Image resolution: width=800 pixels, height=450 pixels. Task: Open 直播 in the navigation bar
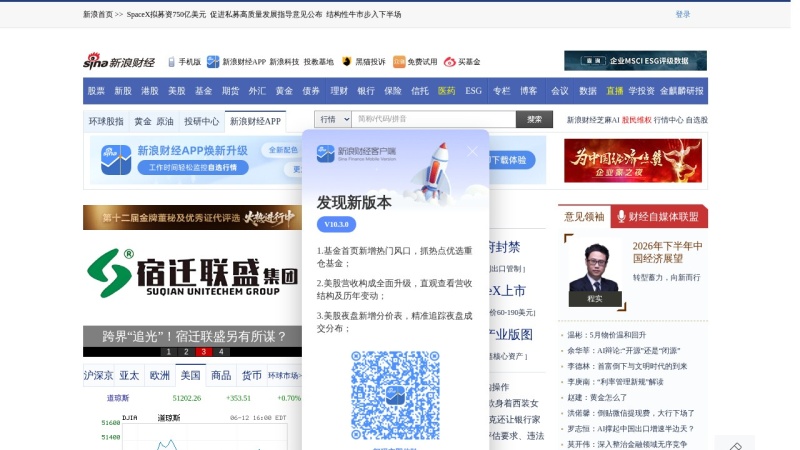(615, 91)
